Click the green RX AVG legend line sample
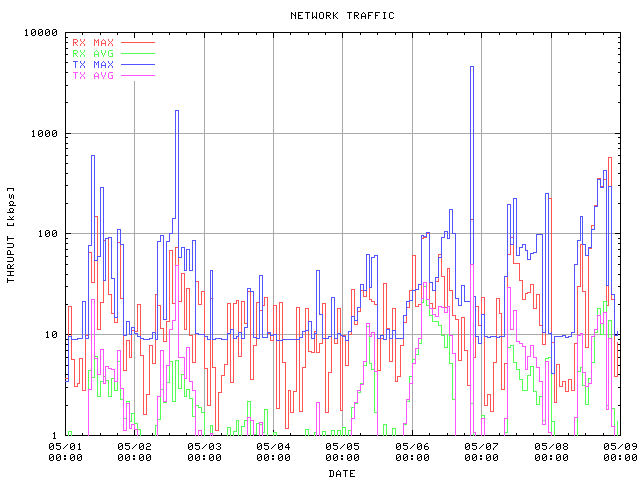The image size is (640, 480). [x=138, y=54]
